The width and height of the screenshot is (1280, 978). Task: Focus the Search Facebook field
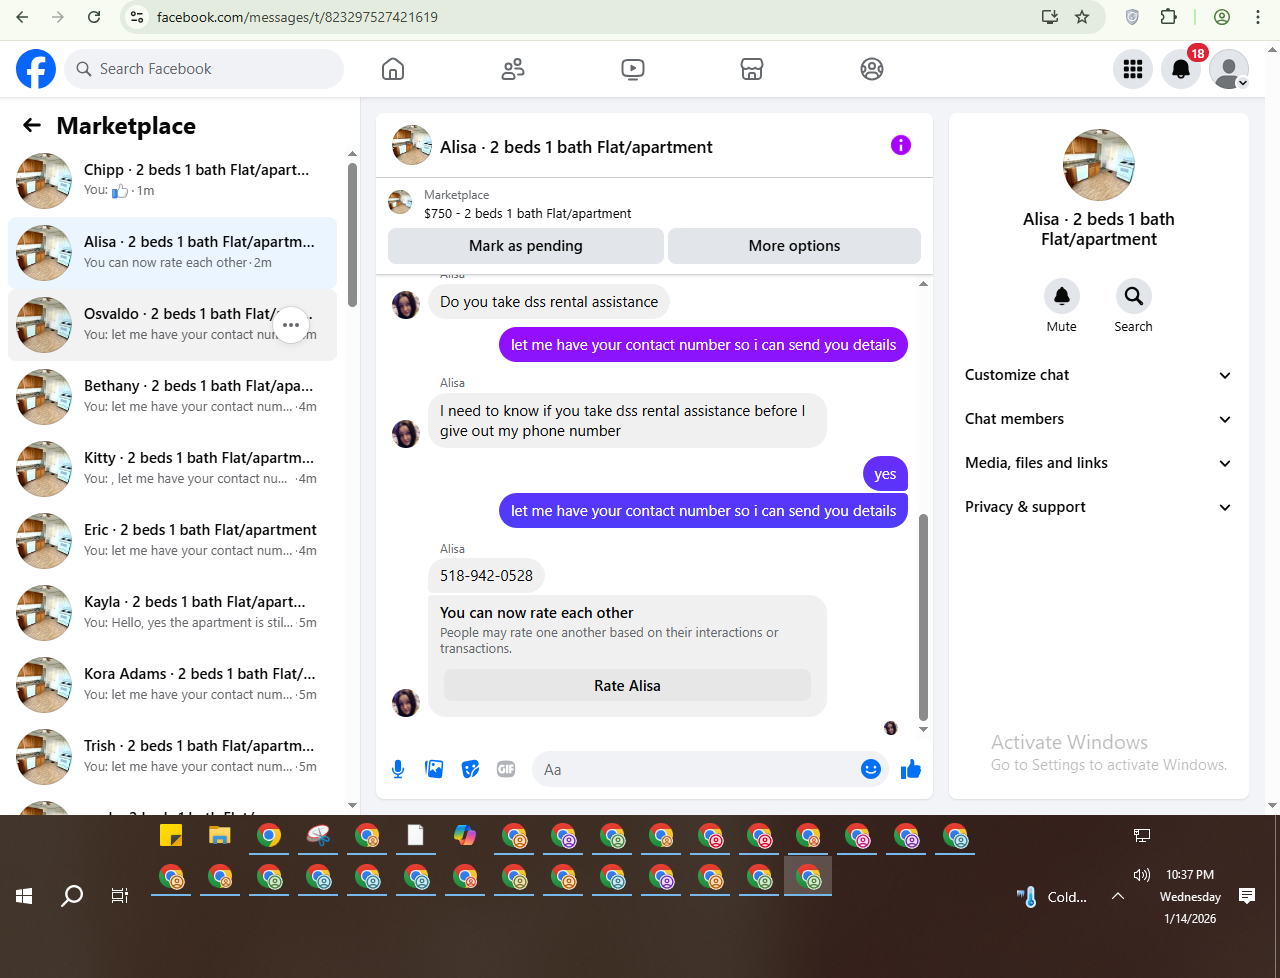[x=205, y=69]
